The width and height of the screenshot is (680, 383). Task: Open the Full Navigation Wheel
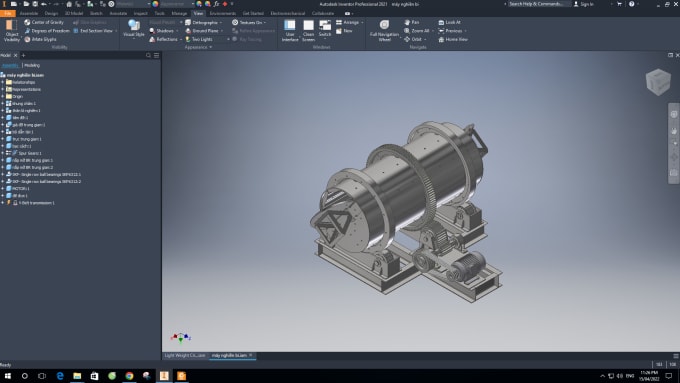click(x=384, y=30)
